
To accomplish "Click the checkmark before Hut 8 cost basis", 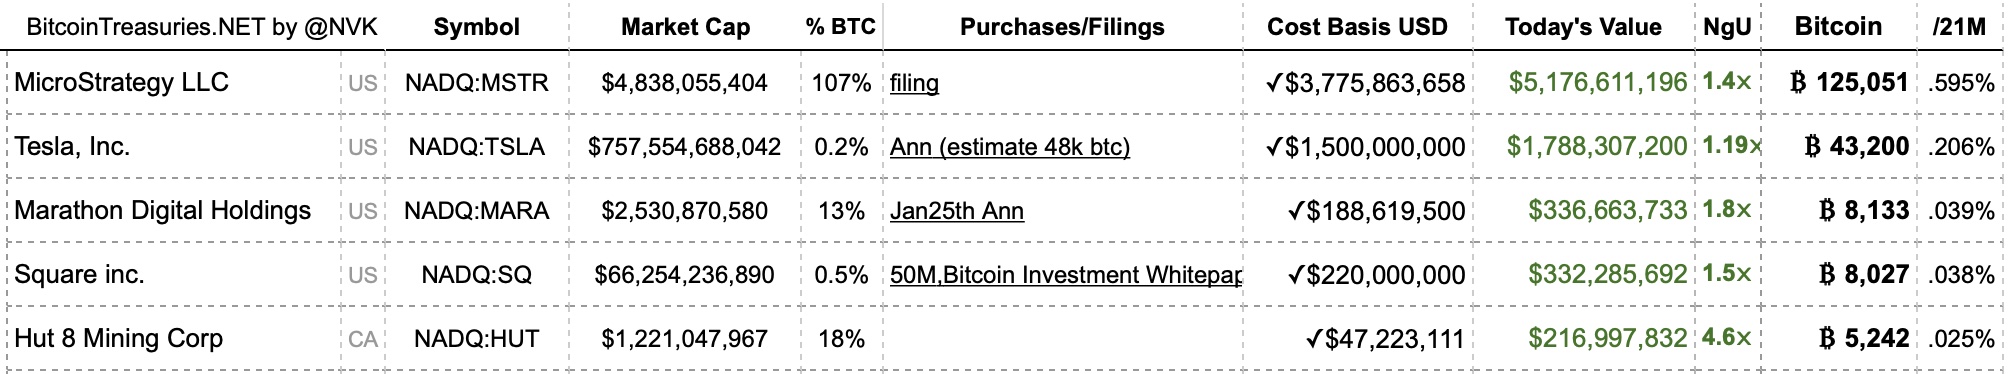I will [x=1315, y=339].
